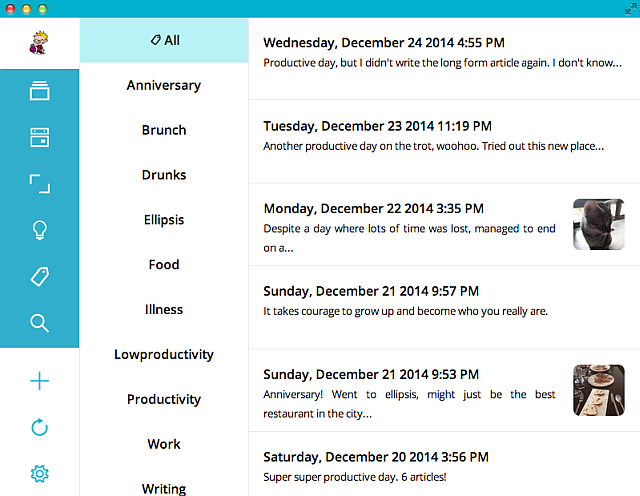640x496 pixels.
Task: Choose the Brunch tag
Action: pyautogui.click(x=164, y=130)
